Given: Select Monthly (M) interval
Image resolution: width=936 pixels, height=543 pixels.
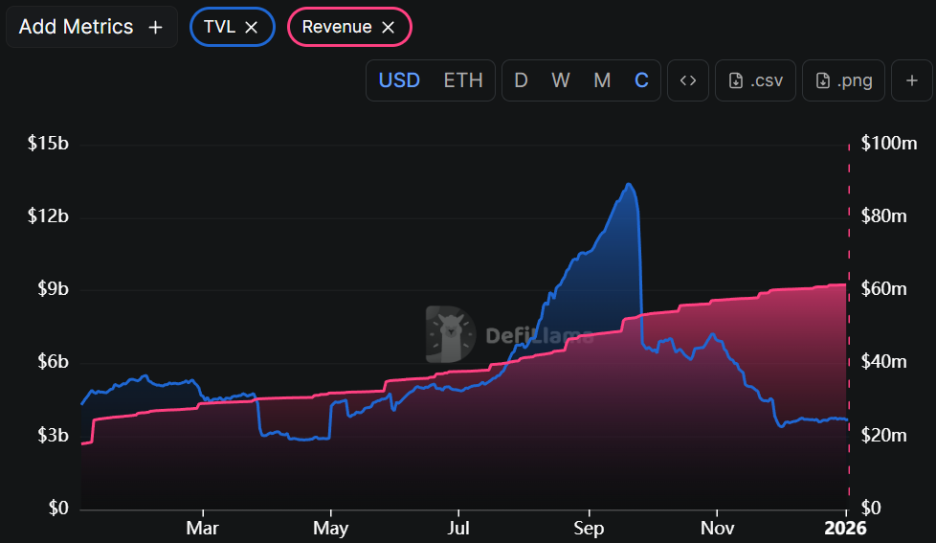Looking at the screenshot, I should [x=602, y=81].
